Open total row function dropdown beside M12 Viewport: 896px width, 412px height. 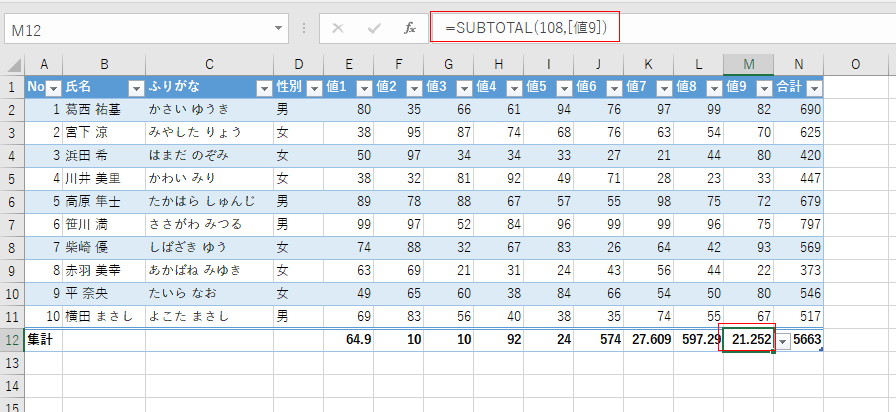click(x=784, y=341)
